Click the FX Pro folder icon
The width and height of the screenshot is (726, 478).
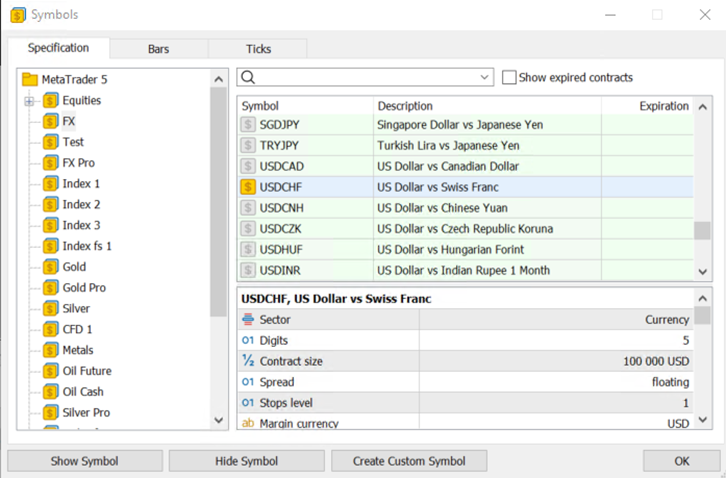click(50, 163)
